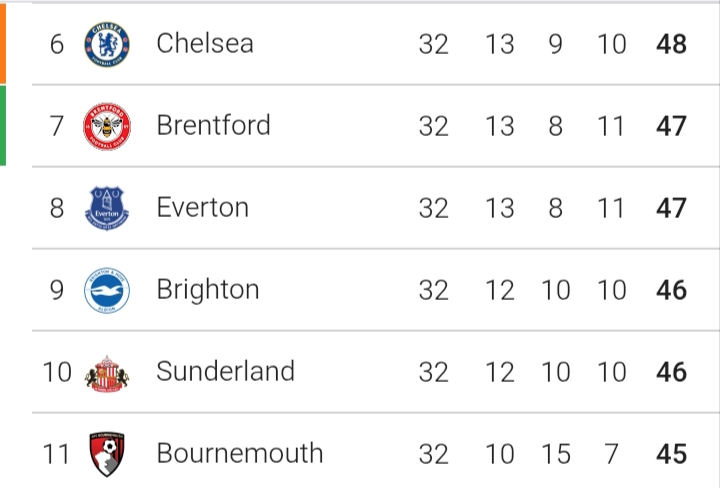Open the Brentford team link
The width and height of the screenshot is (720, 488).
(x=213, y=125)
